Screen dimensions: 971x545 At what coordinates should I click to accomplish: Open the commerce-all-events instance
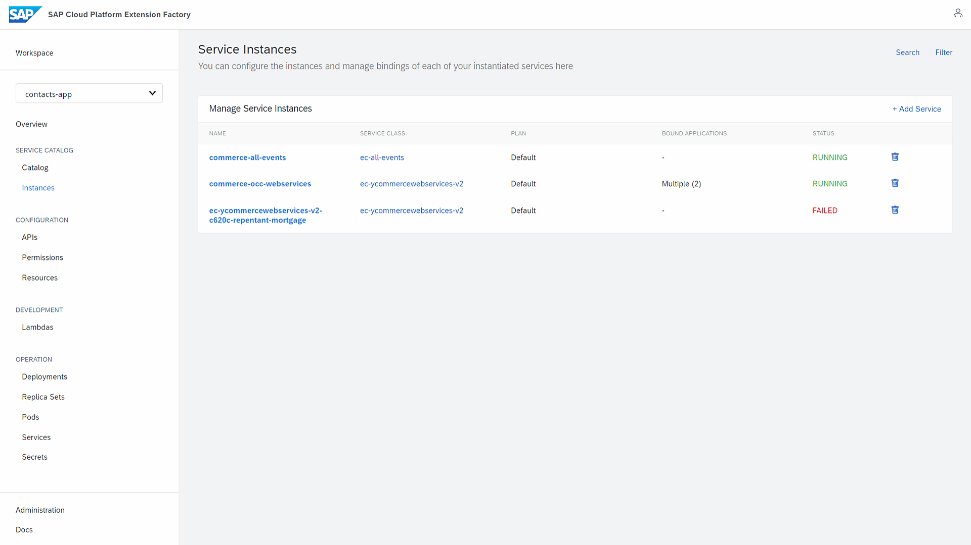pyautogui.click(x=247, y=157)
